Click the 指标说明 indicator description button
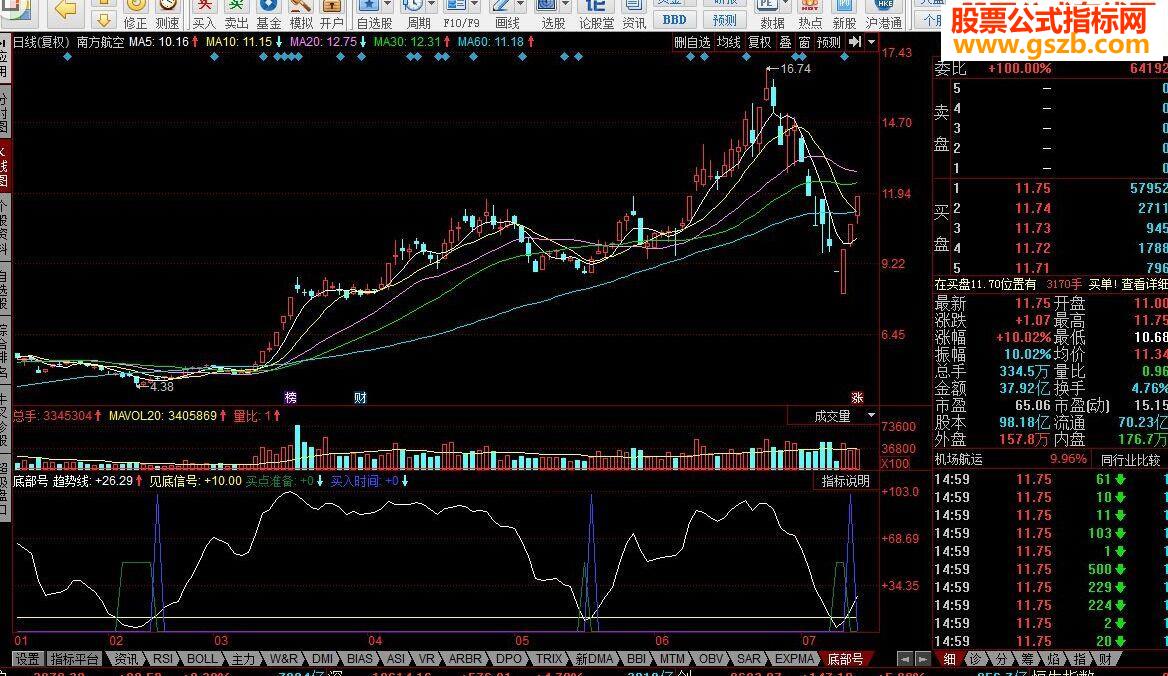 pyautogui.click(x=845, y=482)
